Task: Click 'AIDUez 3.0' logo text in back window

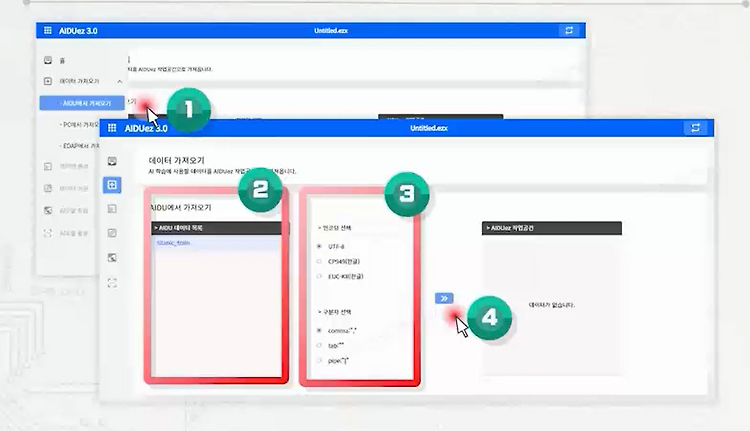Action: pyautogui.click(x=77, y=31)
